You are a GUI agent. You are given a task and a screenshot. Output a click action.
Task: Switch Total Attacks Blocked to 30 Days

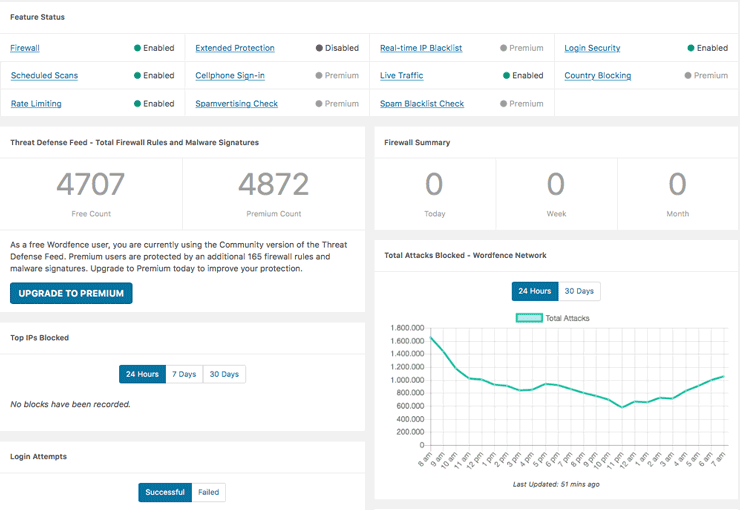point(579,291)
